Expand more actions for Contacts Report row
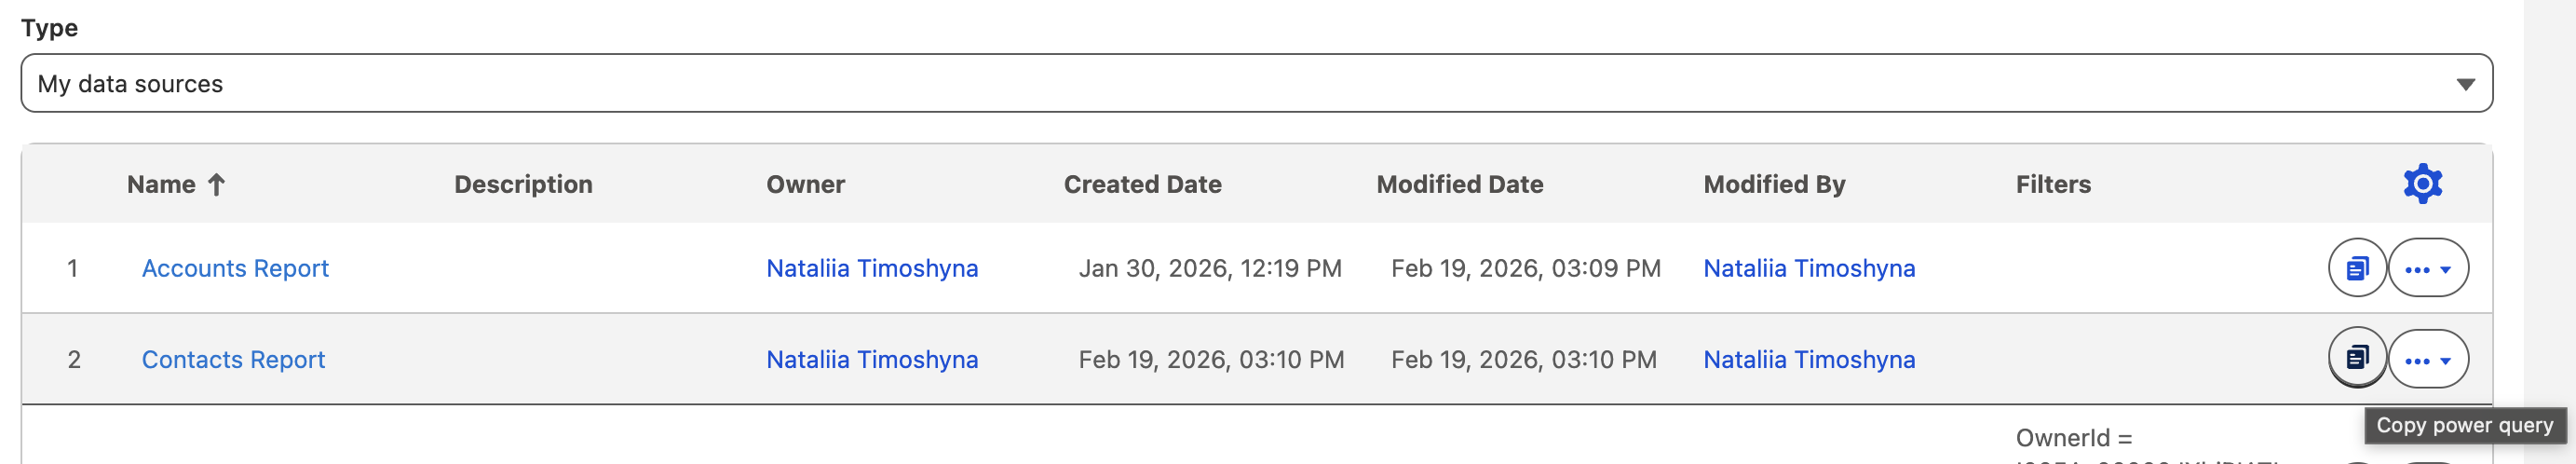 [x=2428, y=359]
